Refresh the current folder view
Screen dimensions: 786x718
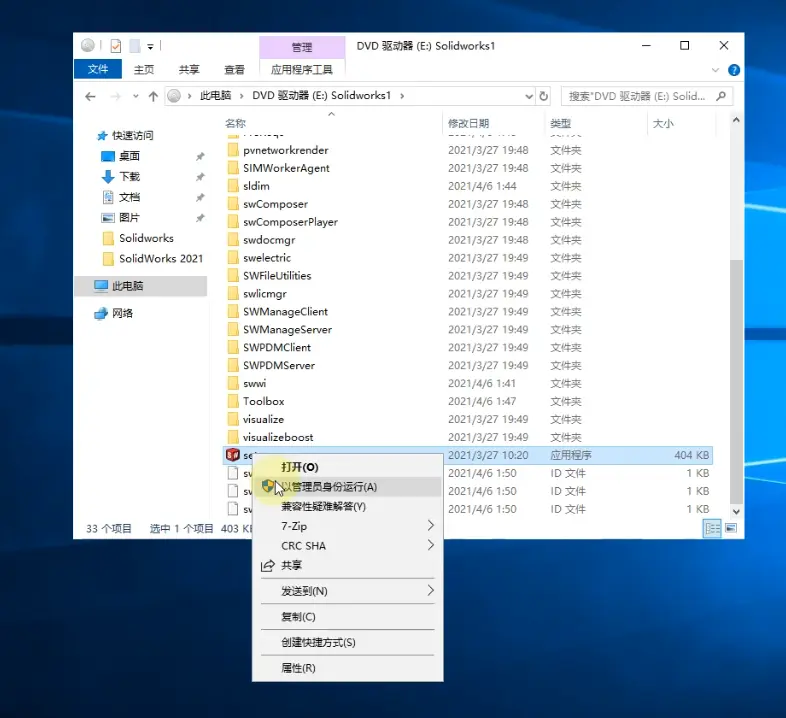543,96
